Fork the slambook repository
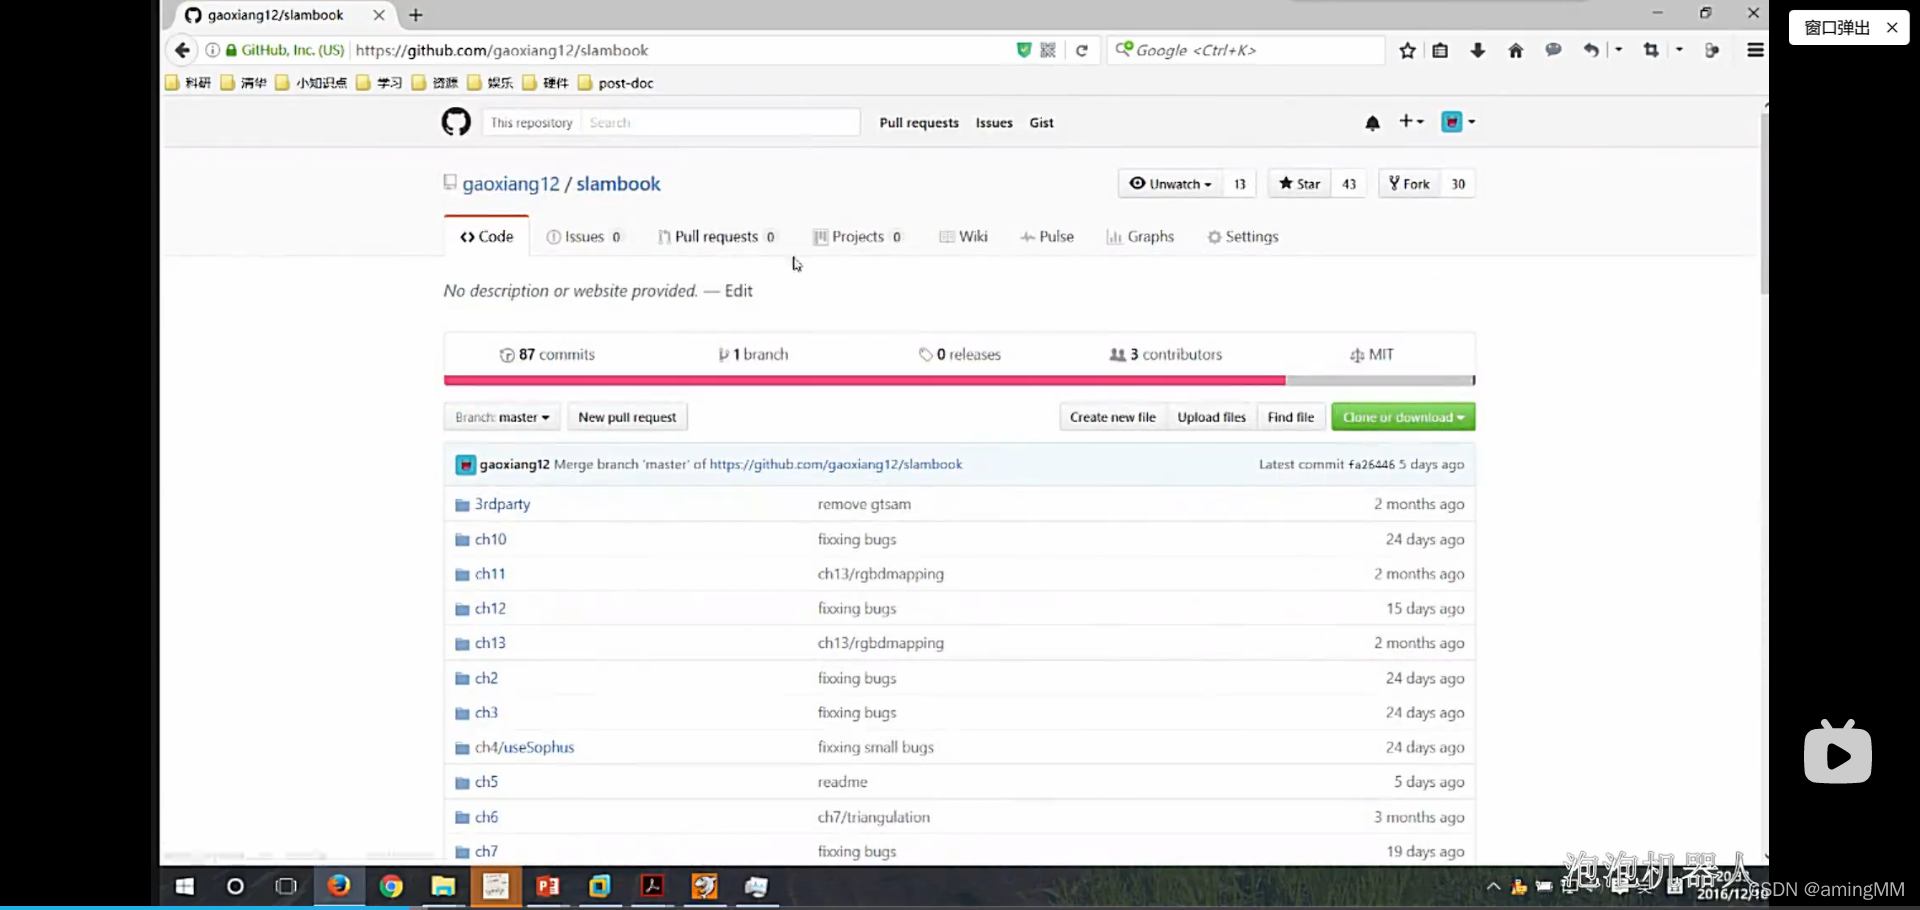Viewport: 1920px width, 910px height. 1408,184
